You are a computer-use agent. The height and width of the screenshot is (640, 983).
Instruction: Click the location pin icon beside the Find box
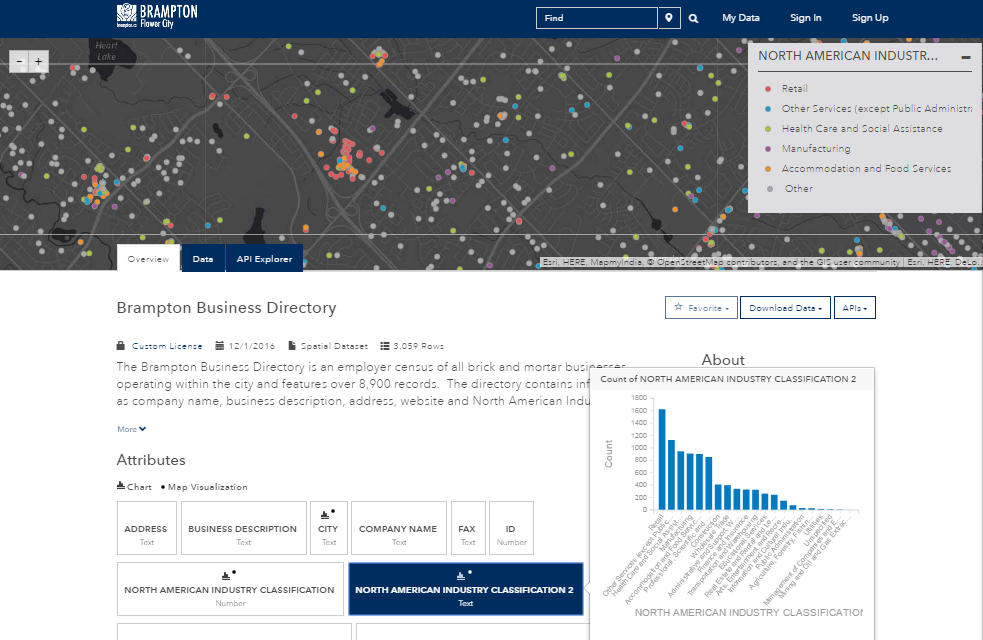(x=669, y=17)
